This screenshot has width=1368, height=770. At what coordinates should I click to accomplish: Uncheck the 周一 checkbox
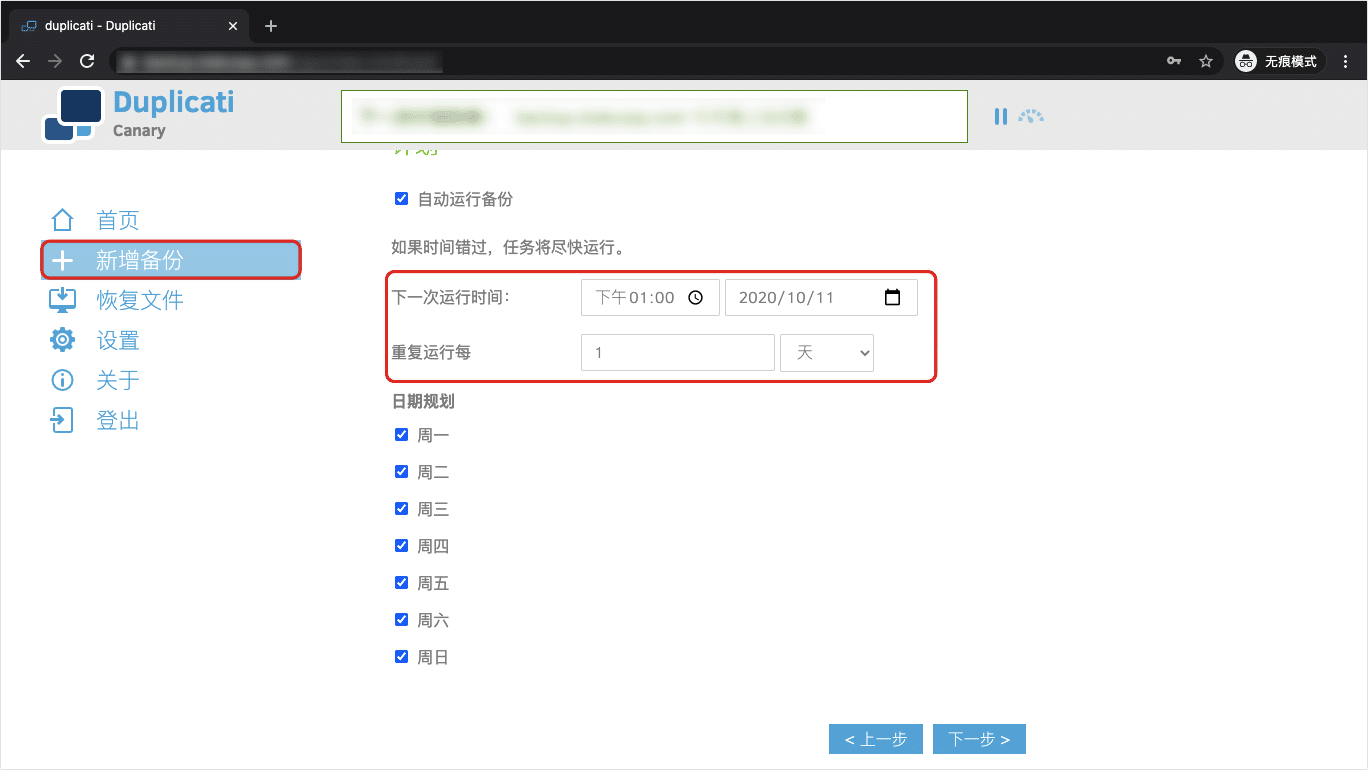pos(401,435)
